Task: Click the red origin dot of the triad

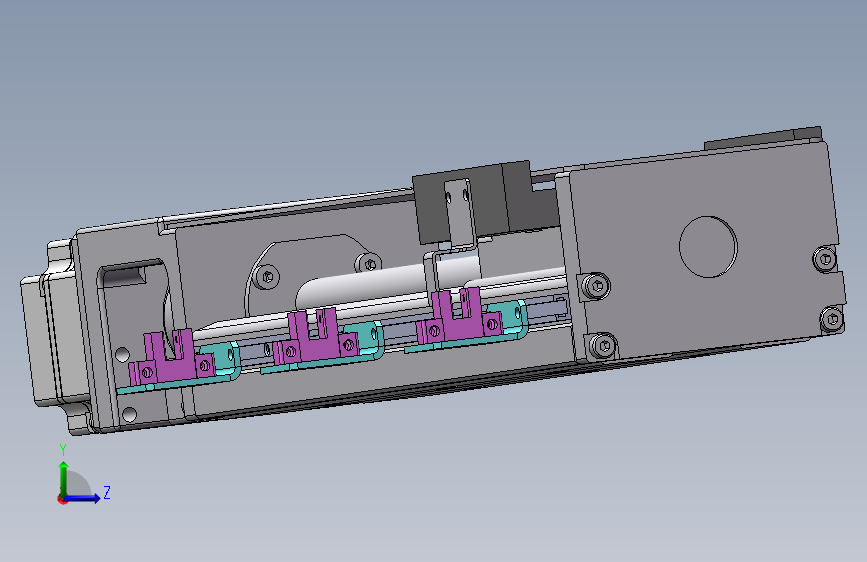Action: tap(62, 499)
